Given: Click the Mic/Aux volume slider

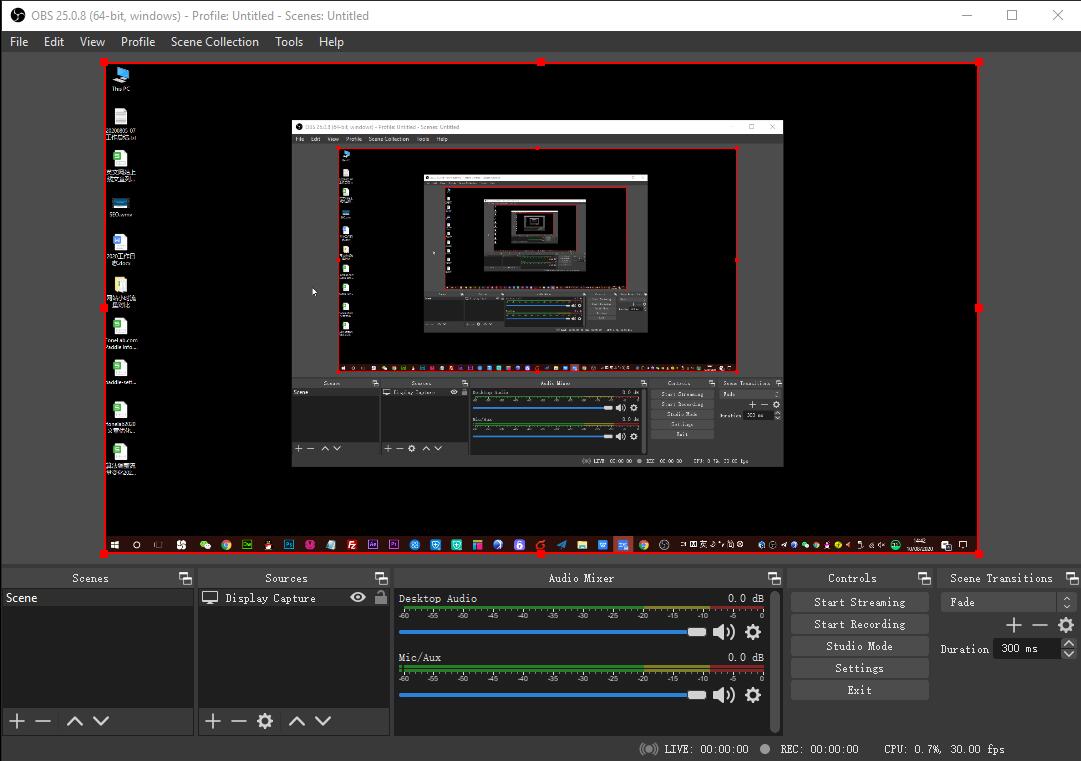Looking at the screenshot, I should [552, 695].
